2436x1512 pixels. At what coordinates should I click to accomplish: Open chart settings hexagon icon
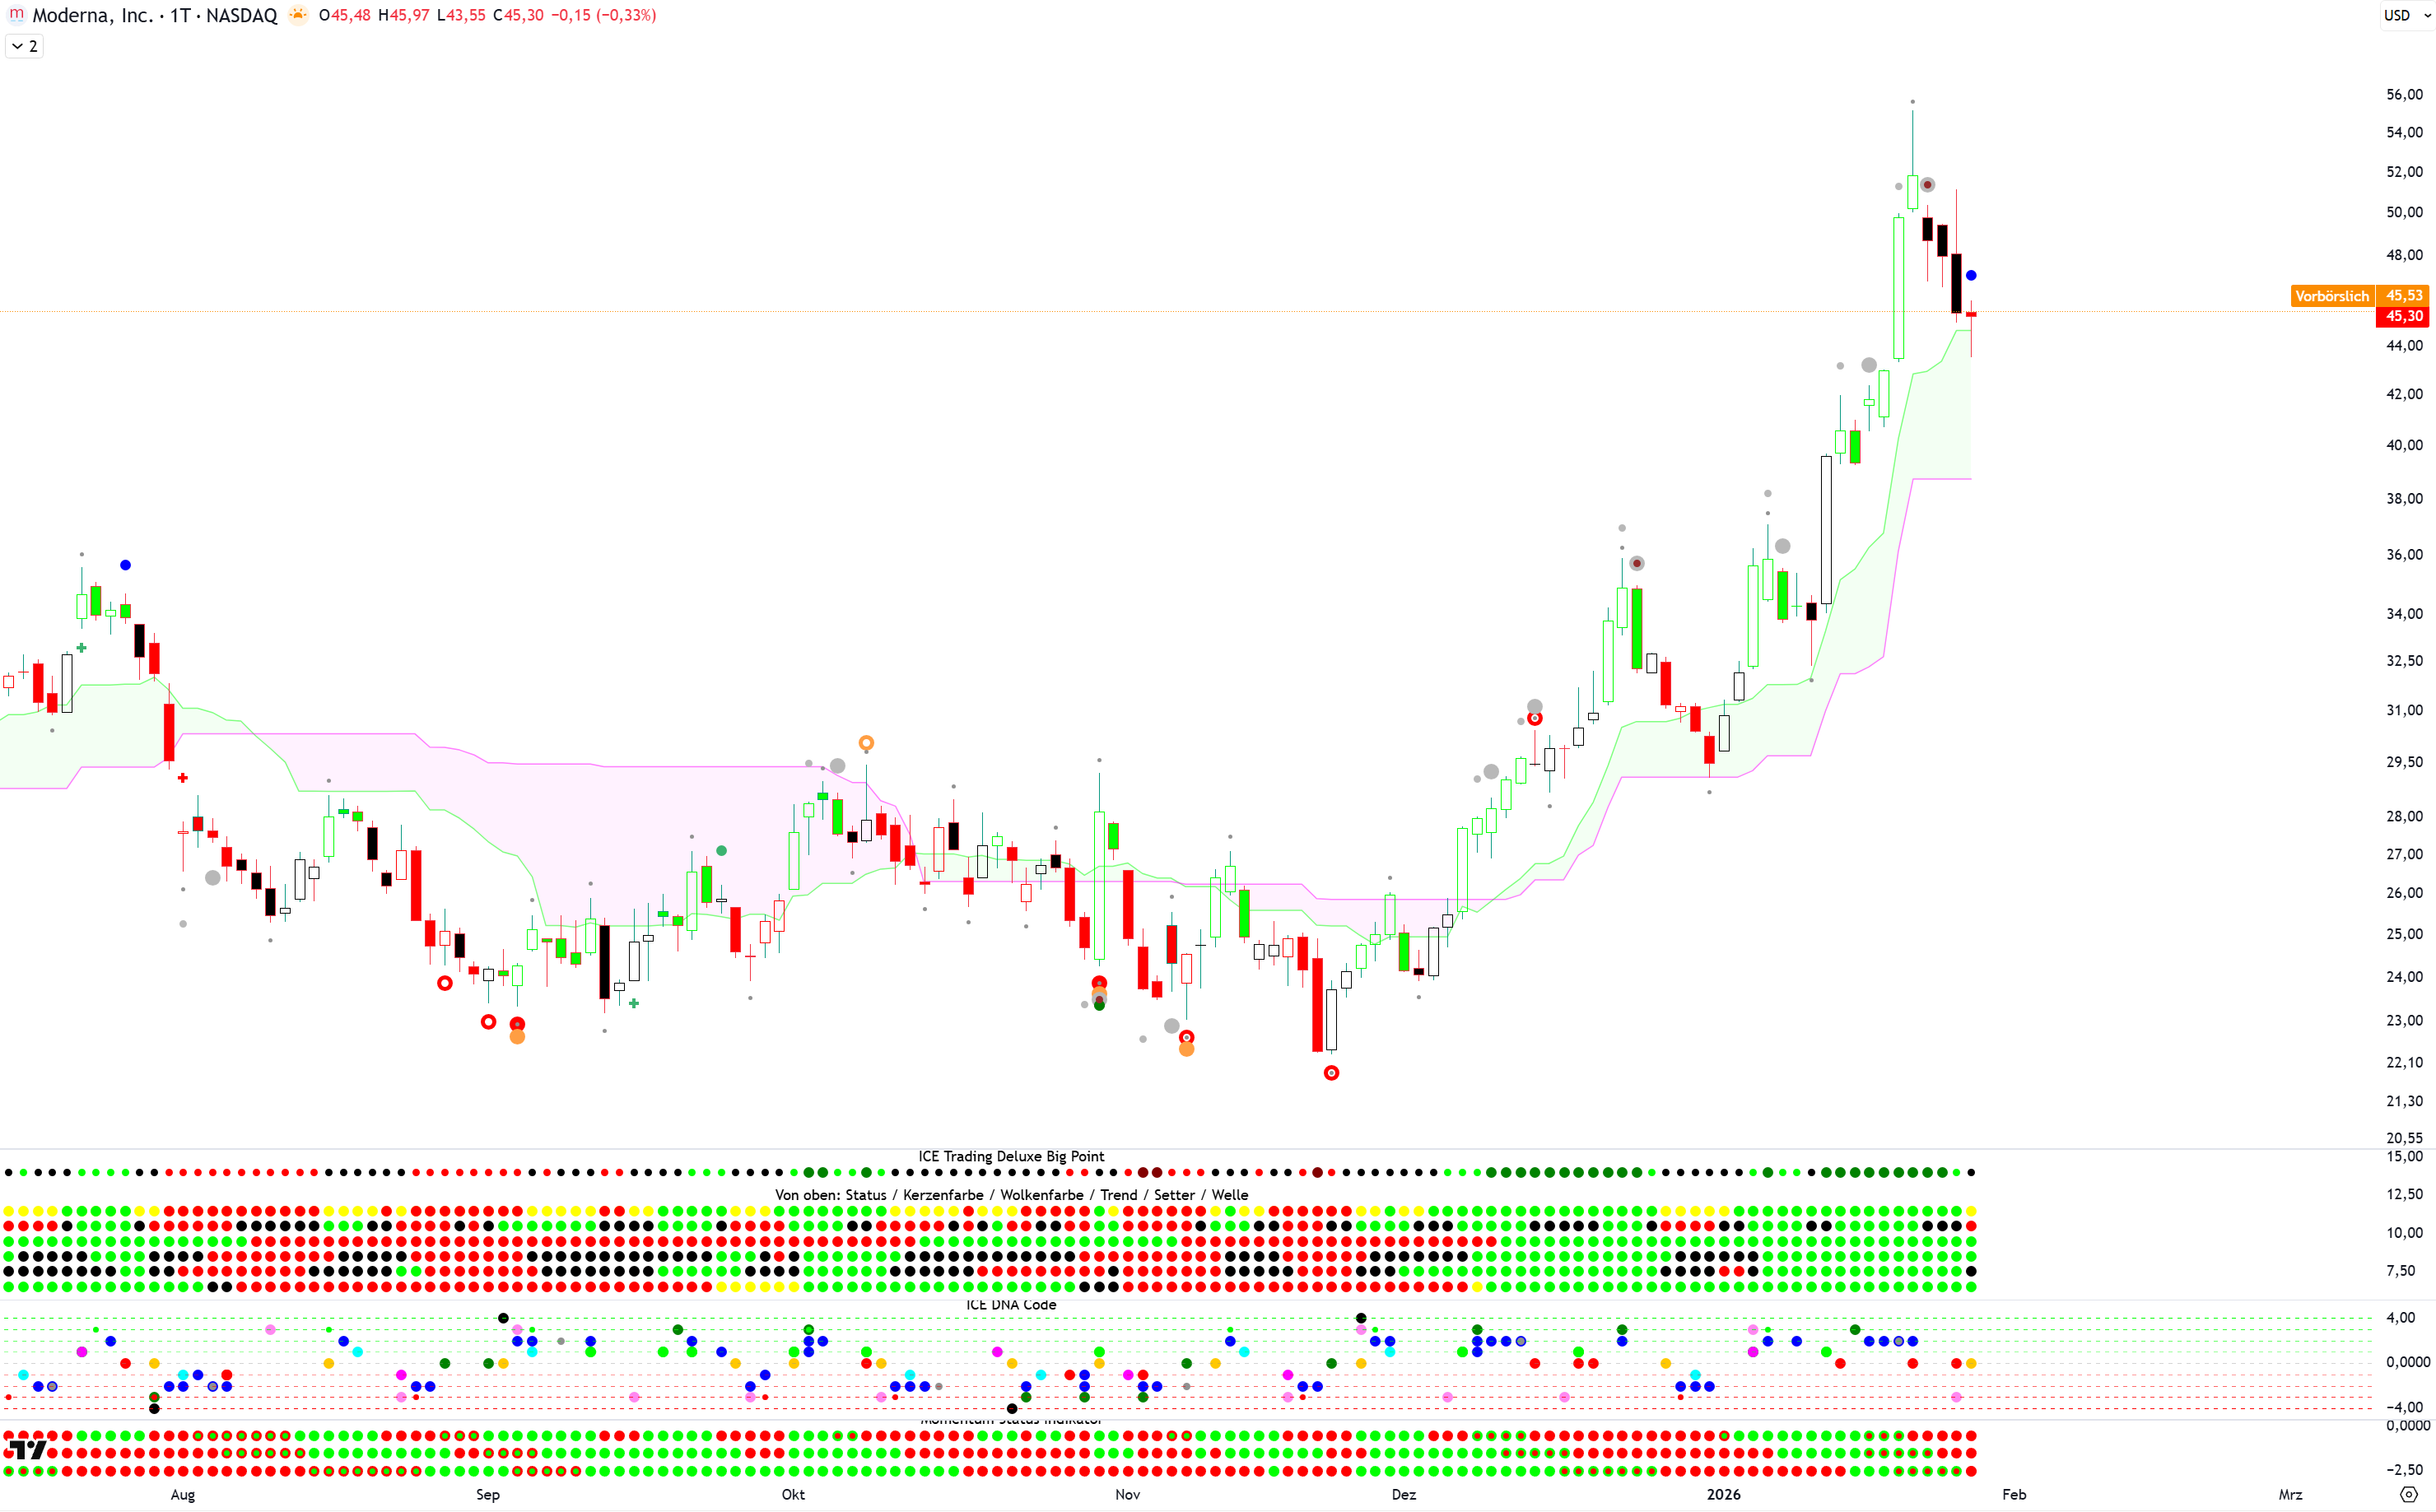(2408, 1494)
